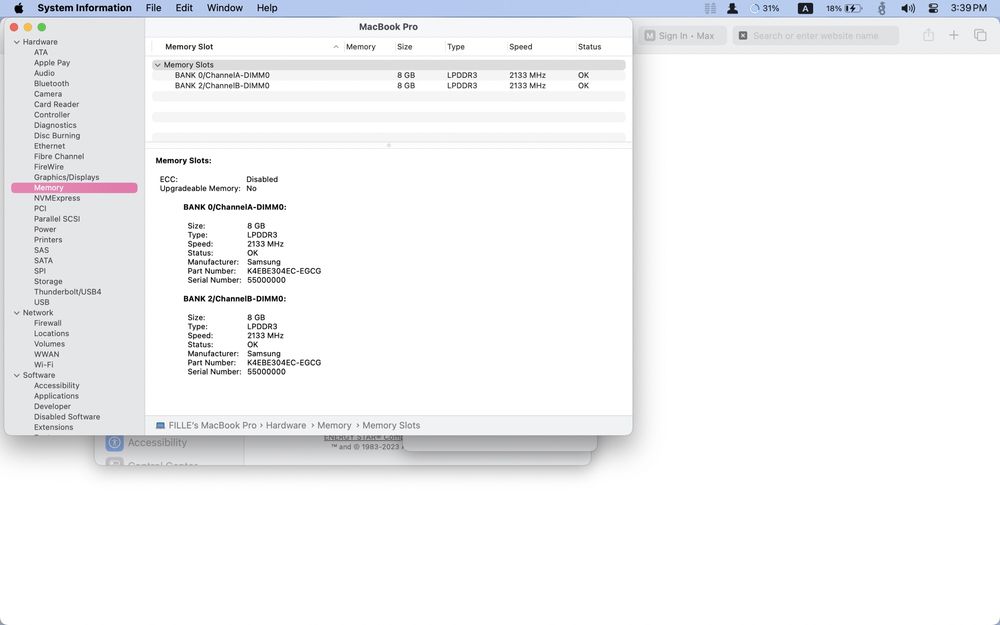The height and width of the screenshot is (625, 1000).
Task: Select Parallel SCSI in the sidebar
Action: coord(57,219)
